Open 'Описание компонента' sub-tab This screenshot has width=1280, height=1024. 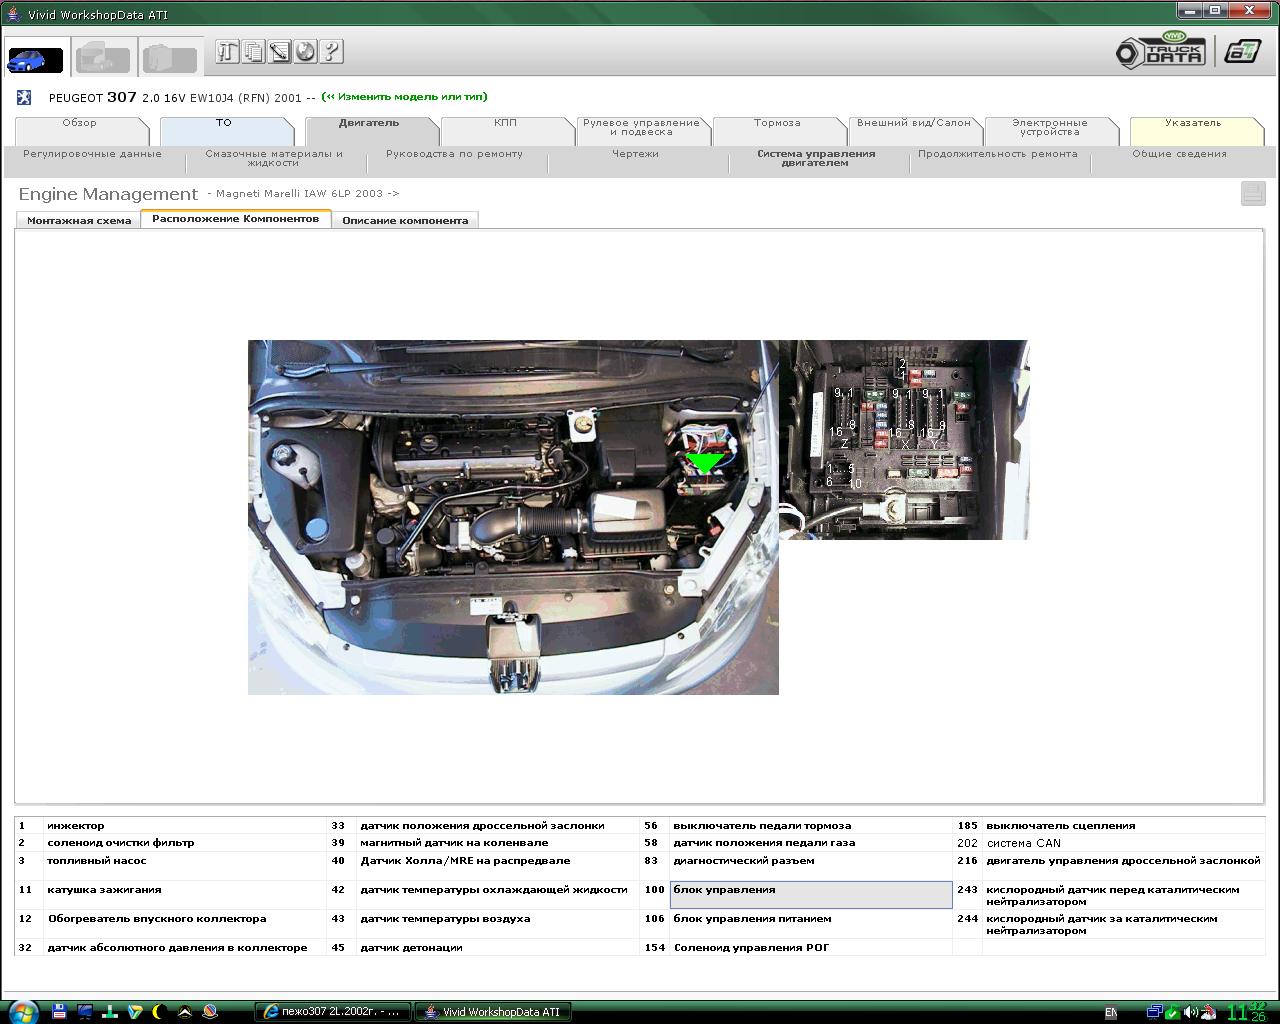click(405, 221)
